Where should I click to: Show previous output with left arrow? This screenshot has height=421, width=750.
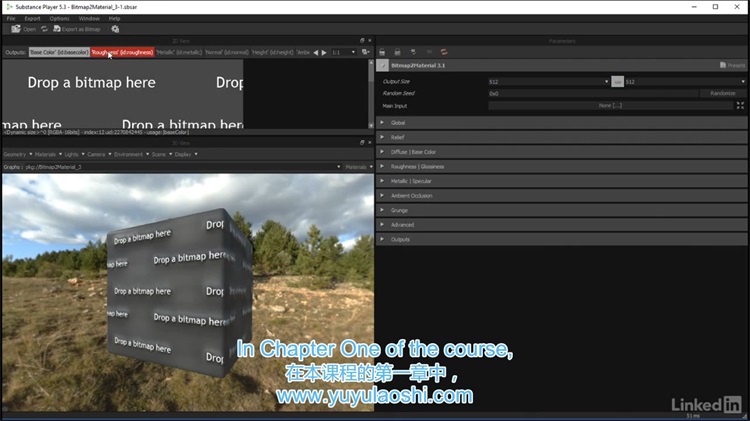316,53
